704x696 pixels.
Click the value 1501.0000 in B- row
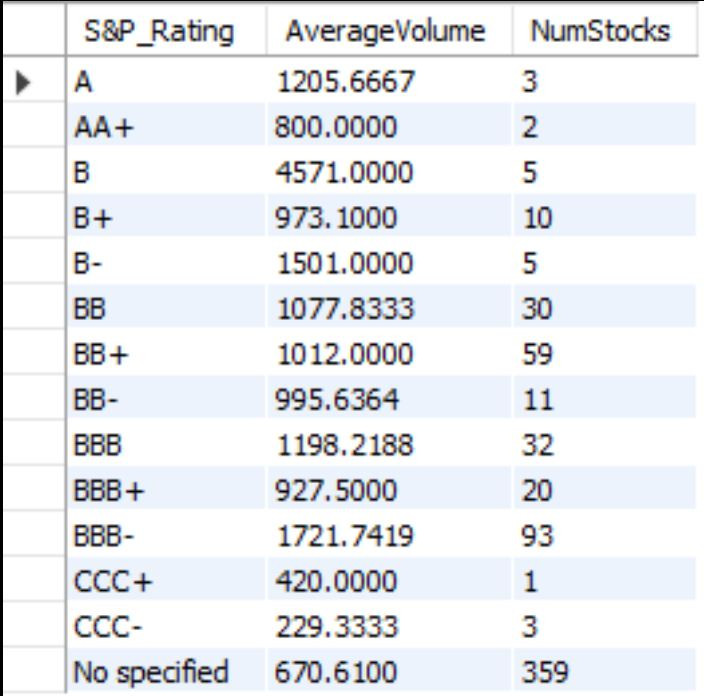389,263
